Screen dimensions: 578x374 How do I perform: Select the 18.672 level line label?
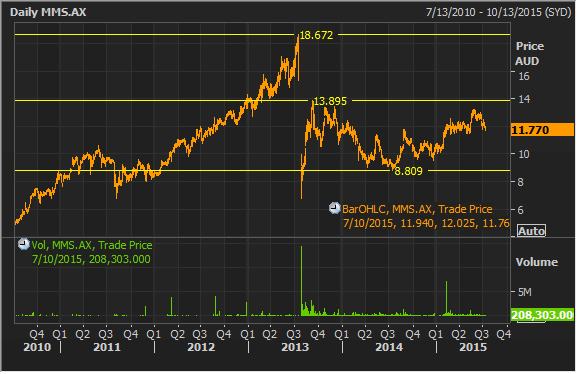316,35
